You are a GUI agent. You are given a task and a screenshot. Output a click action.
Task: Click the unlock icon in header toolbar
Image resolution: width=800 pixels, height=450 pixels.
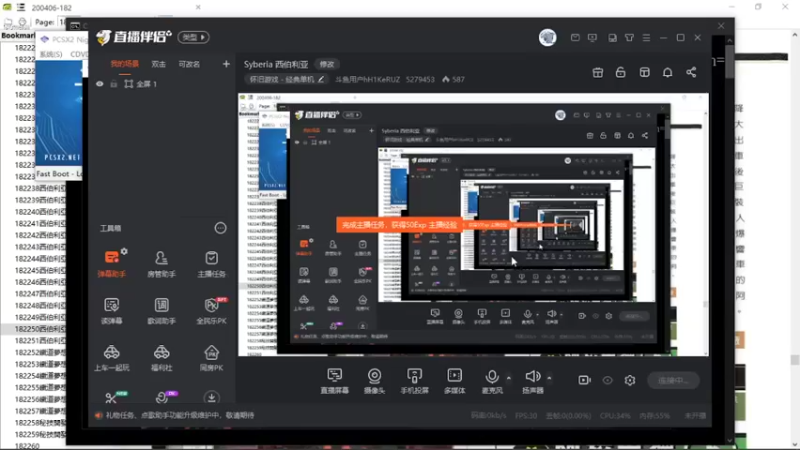pos(620,72)
